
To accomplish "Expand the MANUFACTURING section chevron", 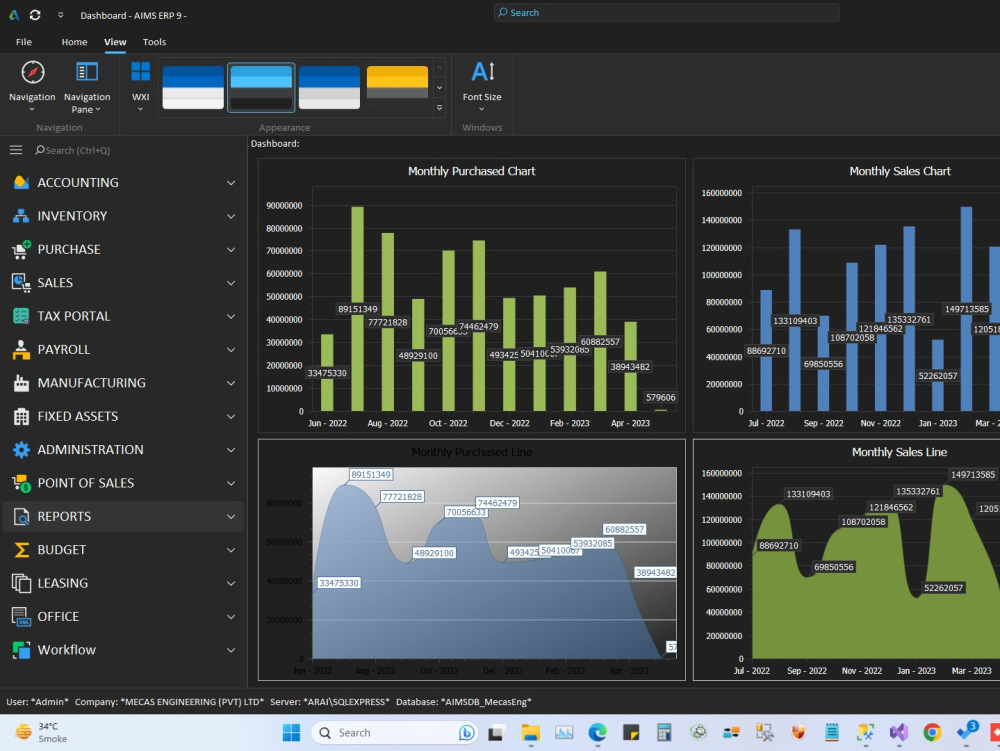I will [231, 383].
